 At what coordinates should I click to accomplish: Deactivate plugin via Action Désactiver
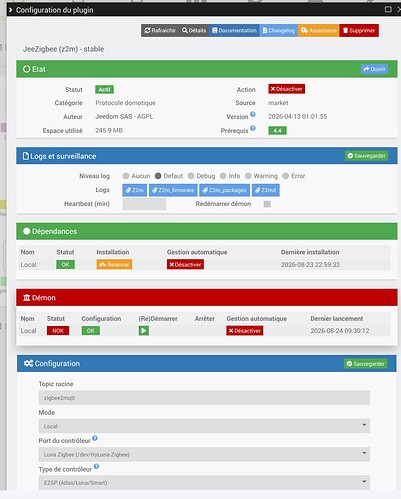pos(286,89)
